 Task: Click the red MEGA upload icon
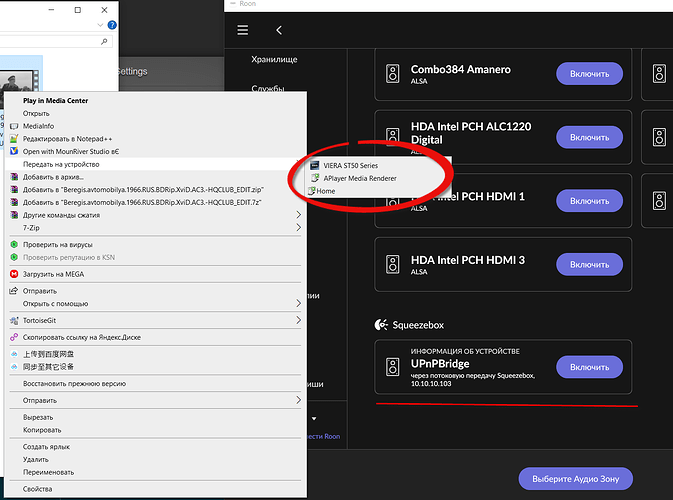coord(14,272)
